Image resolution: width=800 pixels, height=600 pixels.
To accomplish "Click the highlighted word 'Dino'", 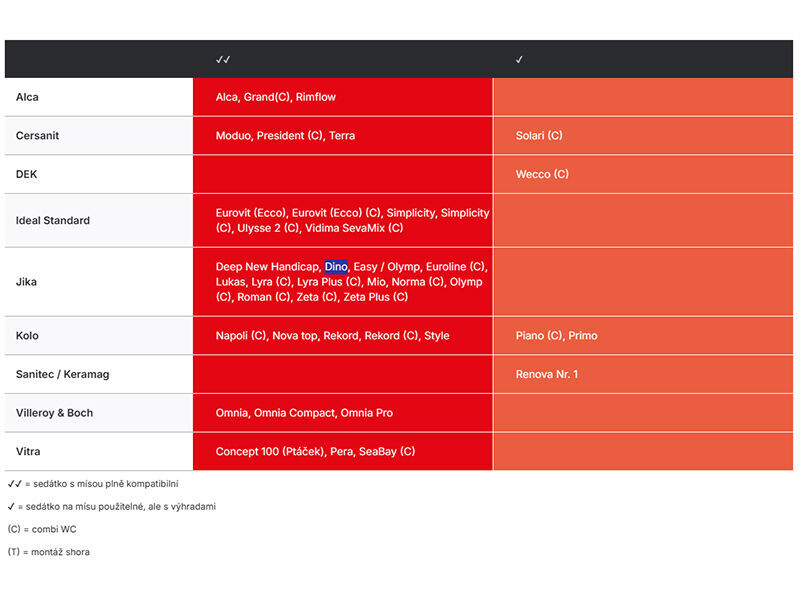I will [336, 267].
